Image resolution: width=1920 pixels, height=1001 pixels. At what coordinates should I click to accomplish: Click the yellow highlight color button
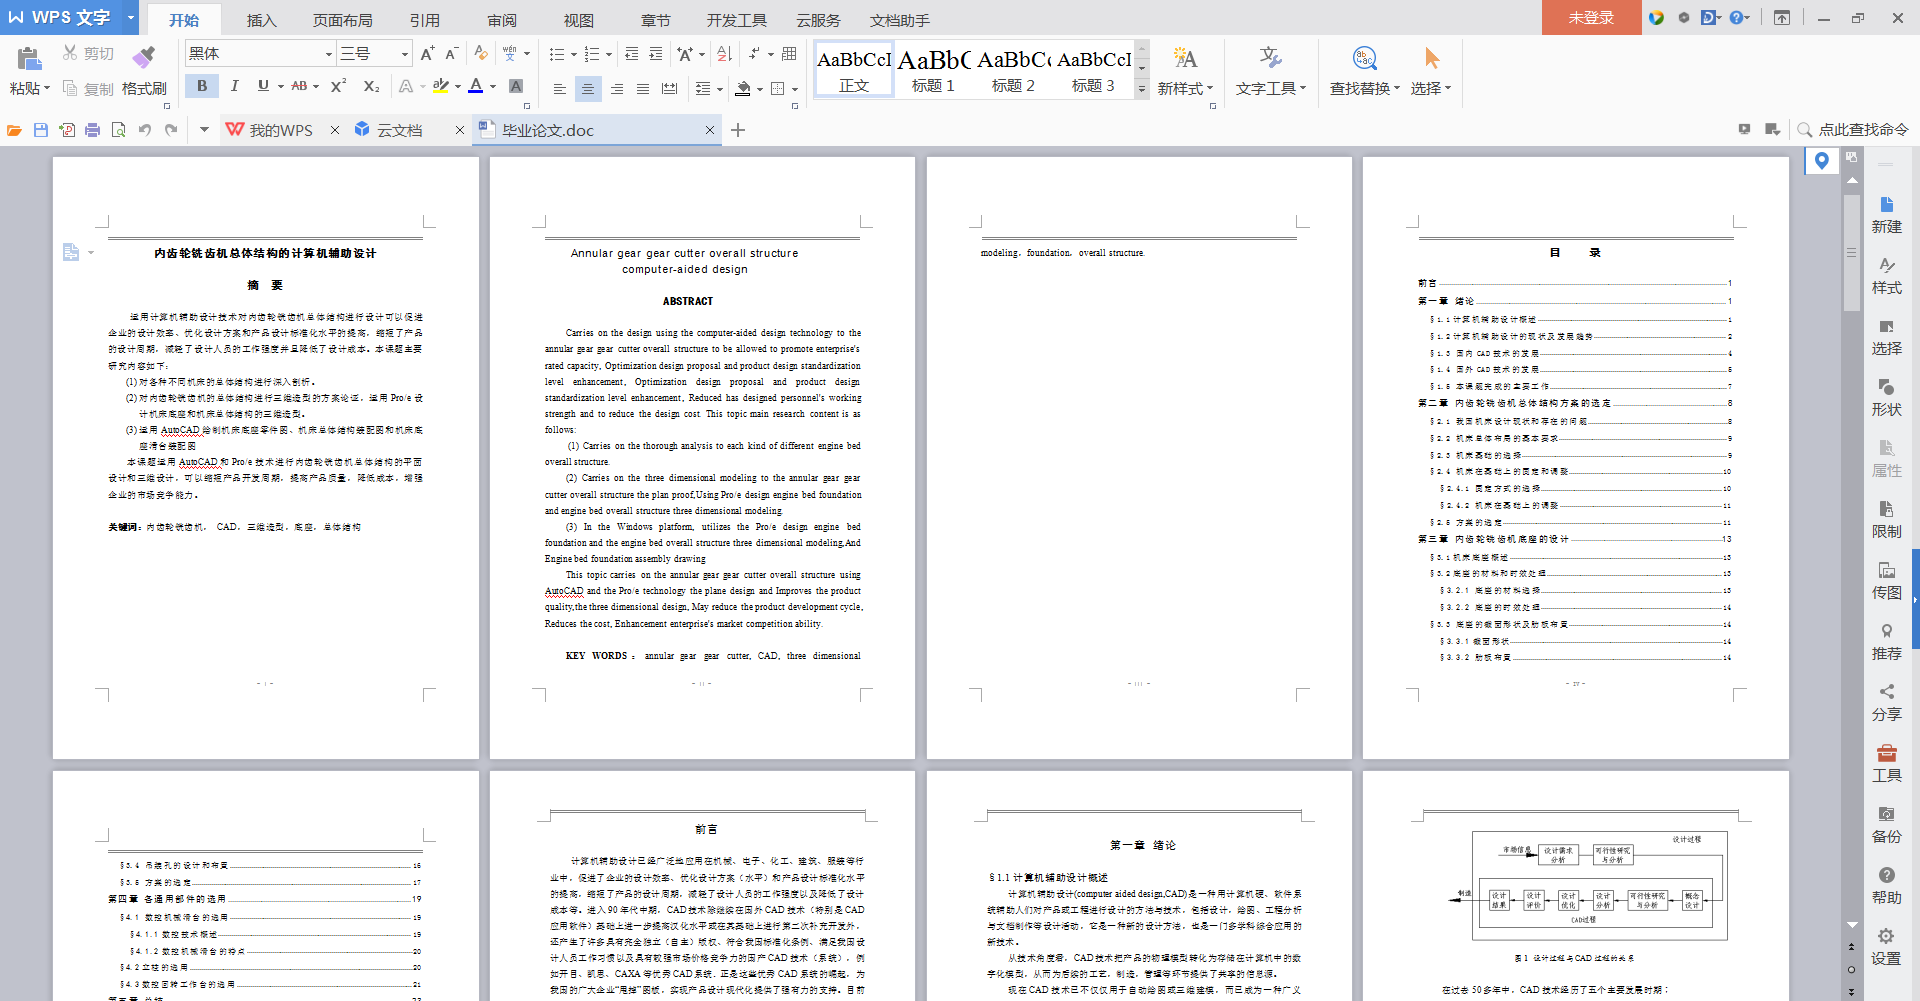coord(441,86)
